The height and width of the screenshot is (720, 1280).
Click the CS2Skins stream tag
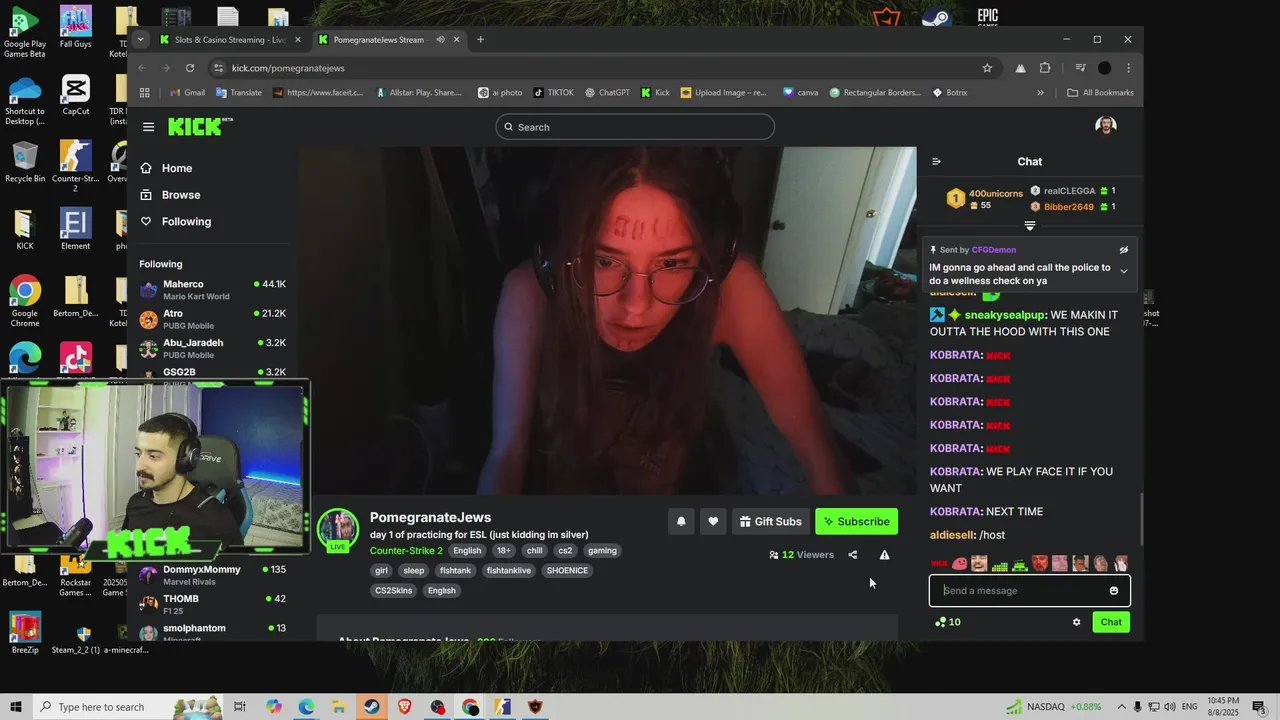pyautogui.click(x=393, y=591)
